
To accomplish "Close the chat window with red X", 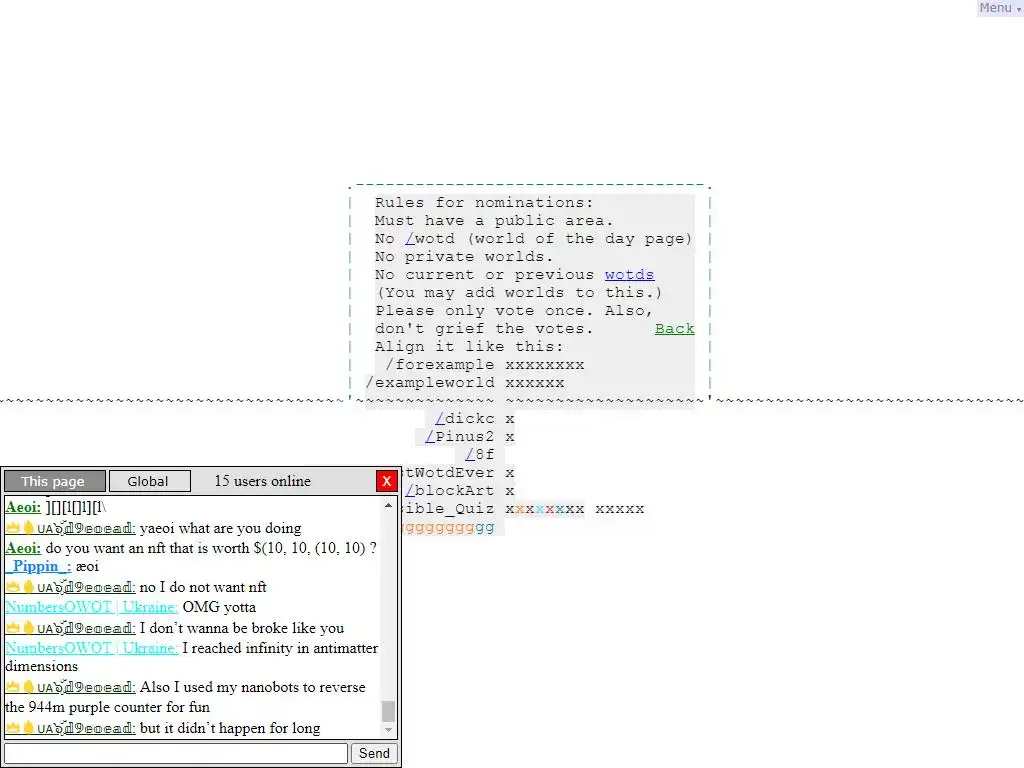I will coord(387,481).
